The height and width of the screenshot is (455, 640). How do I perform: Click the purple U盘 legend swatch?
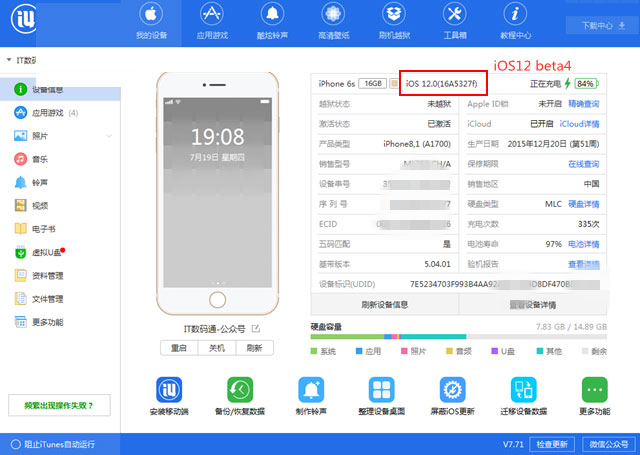[x=495, y=351]
